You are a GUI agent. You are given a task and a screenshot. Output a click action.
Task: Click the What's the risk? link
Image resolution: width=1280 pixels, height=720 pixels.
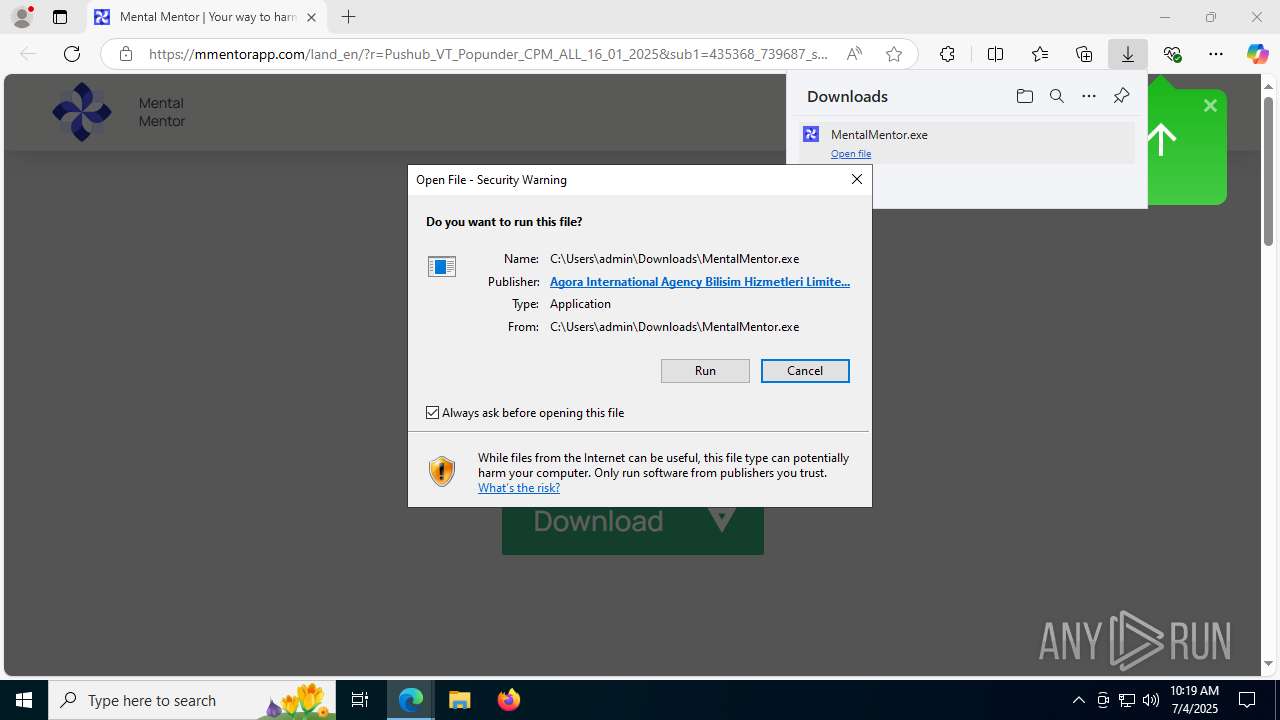tap(519, 488)
